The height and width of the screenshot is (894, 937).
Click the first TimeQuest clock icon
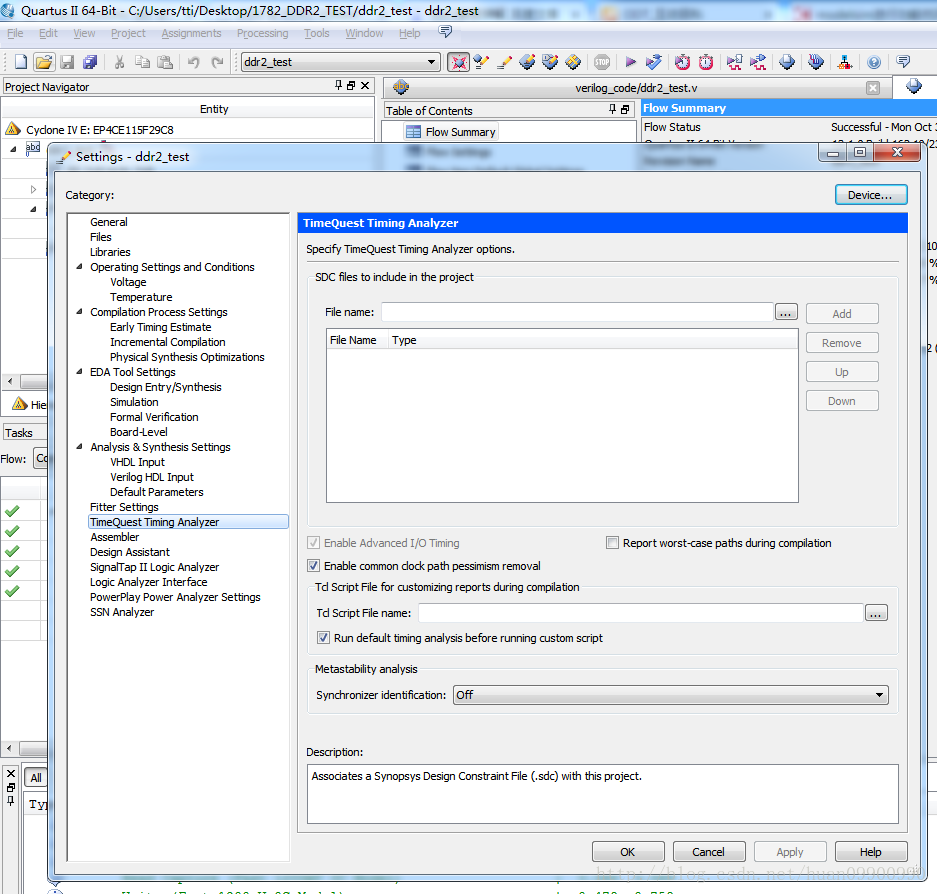coord(682,62)
